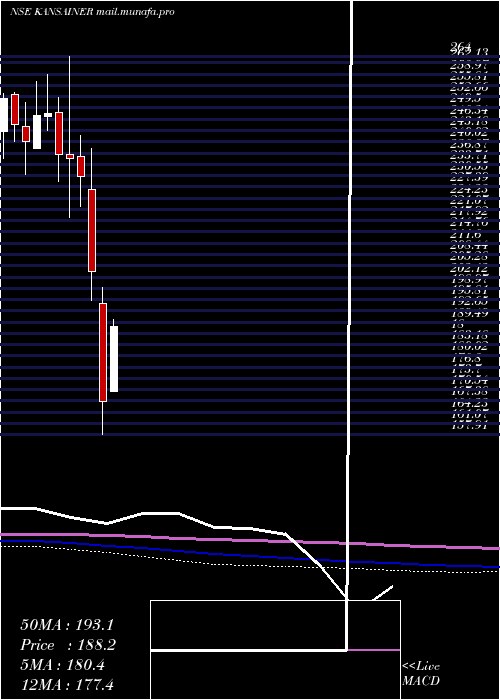Click the Price : 188.2 reading
The width and height of the screenshot is (500, 700).
point(68,645)
